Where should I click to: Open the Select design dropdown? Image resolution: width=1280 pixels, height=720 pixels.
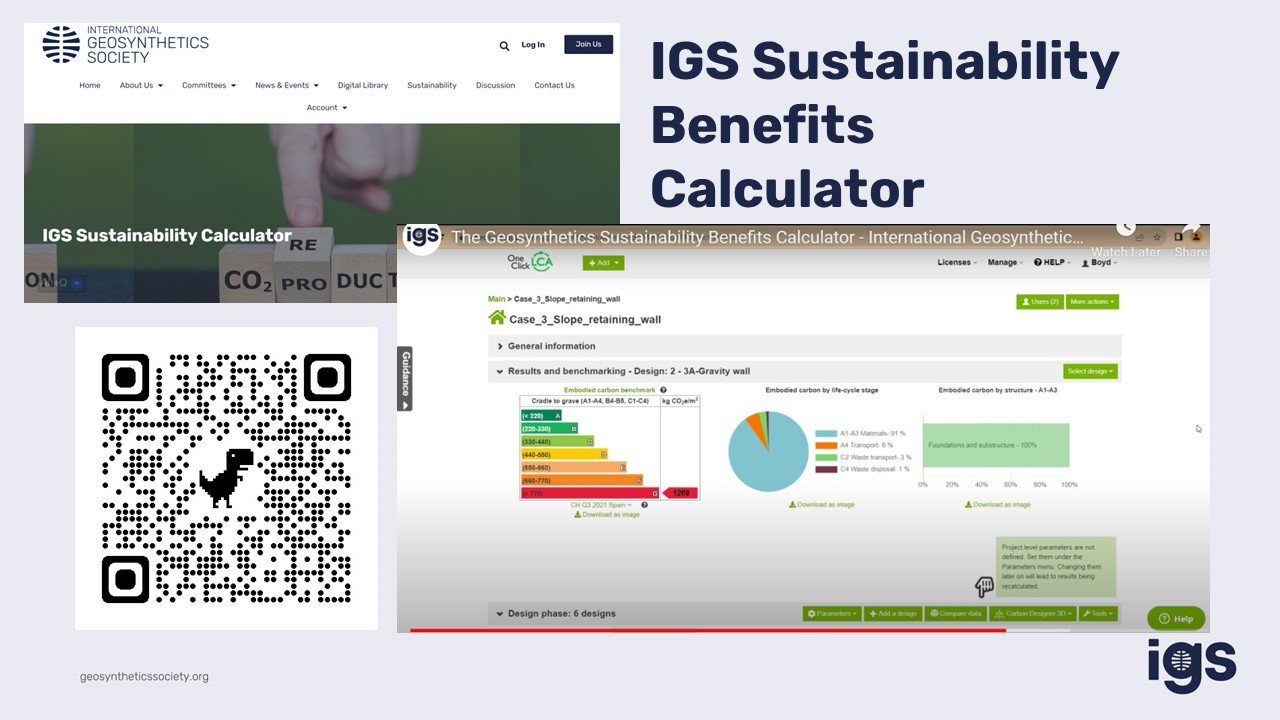(1089, 371)
